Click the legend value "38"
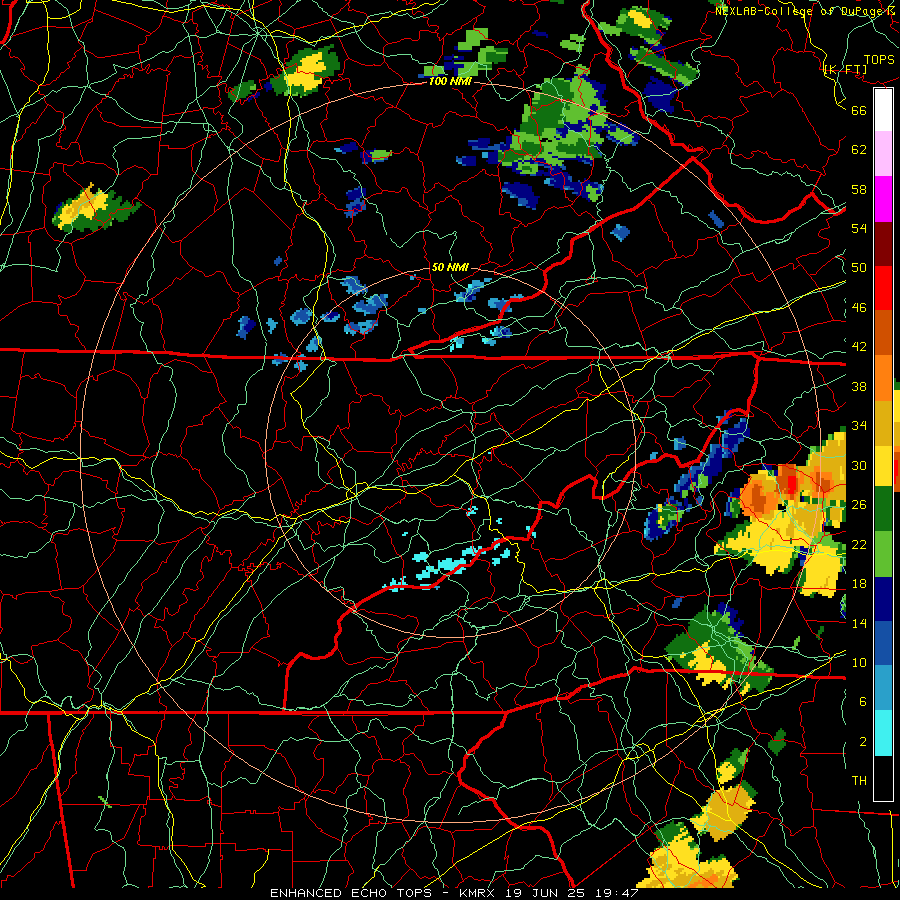900x900 pixels. point(859,386)
